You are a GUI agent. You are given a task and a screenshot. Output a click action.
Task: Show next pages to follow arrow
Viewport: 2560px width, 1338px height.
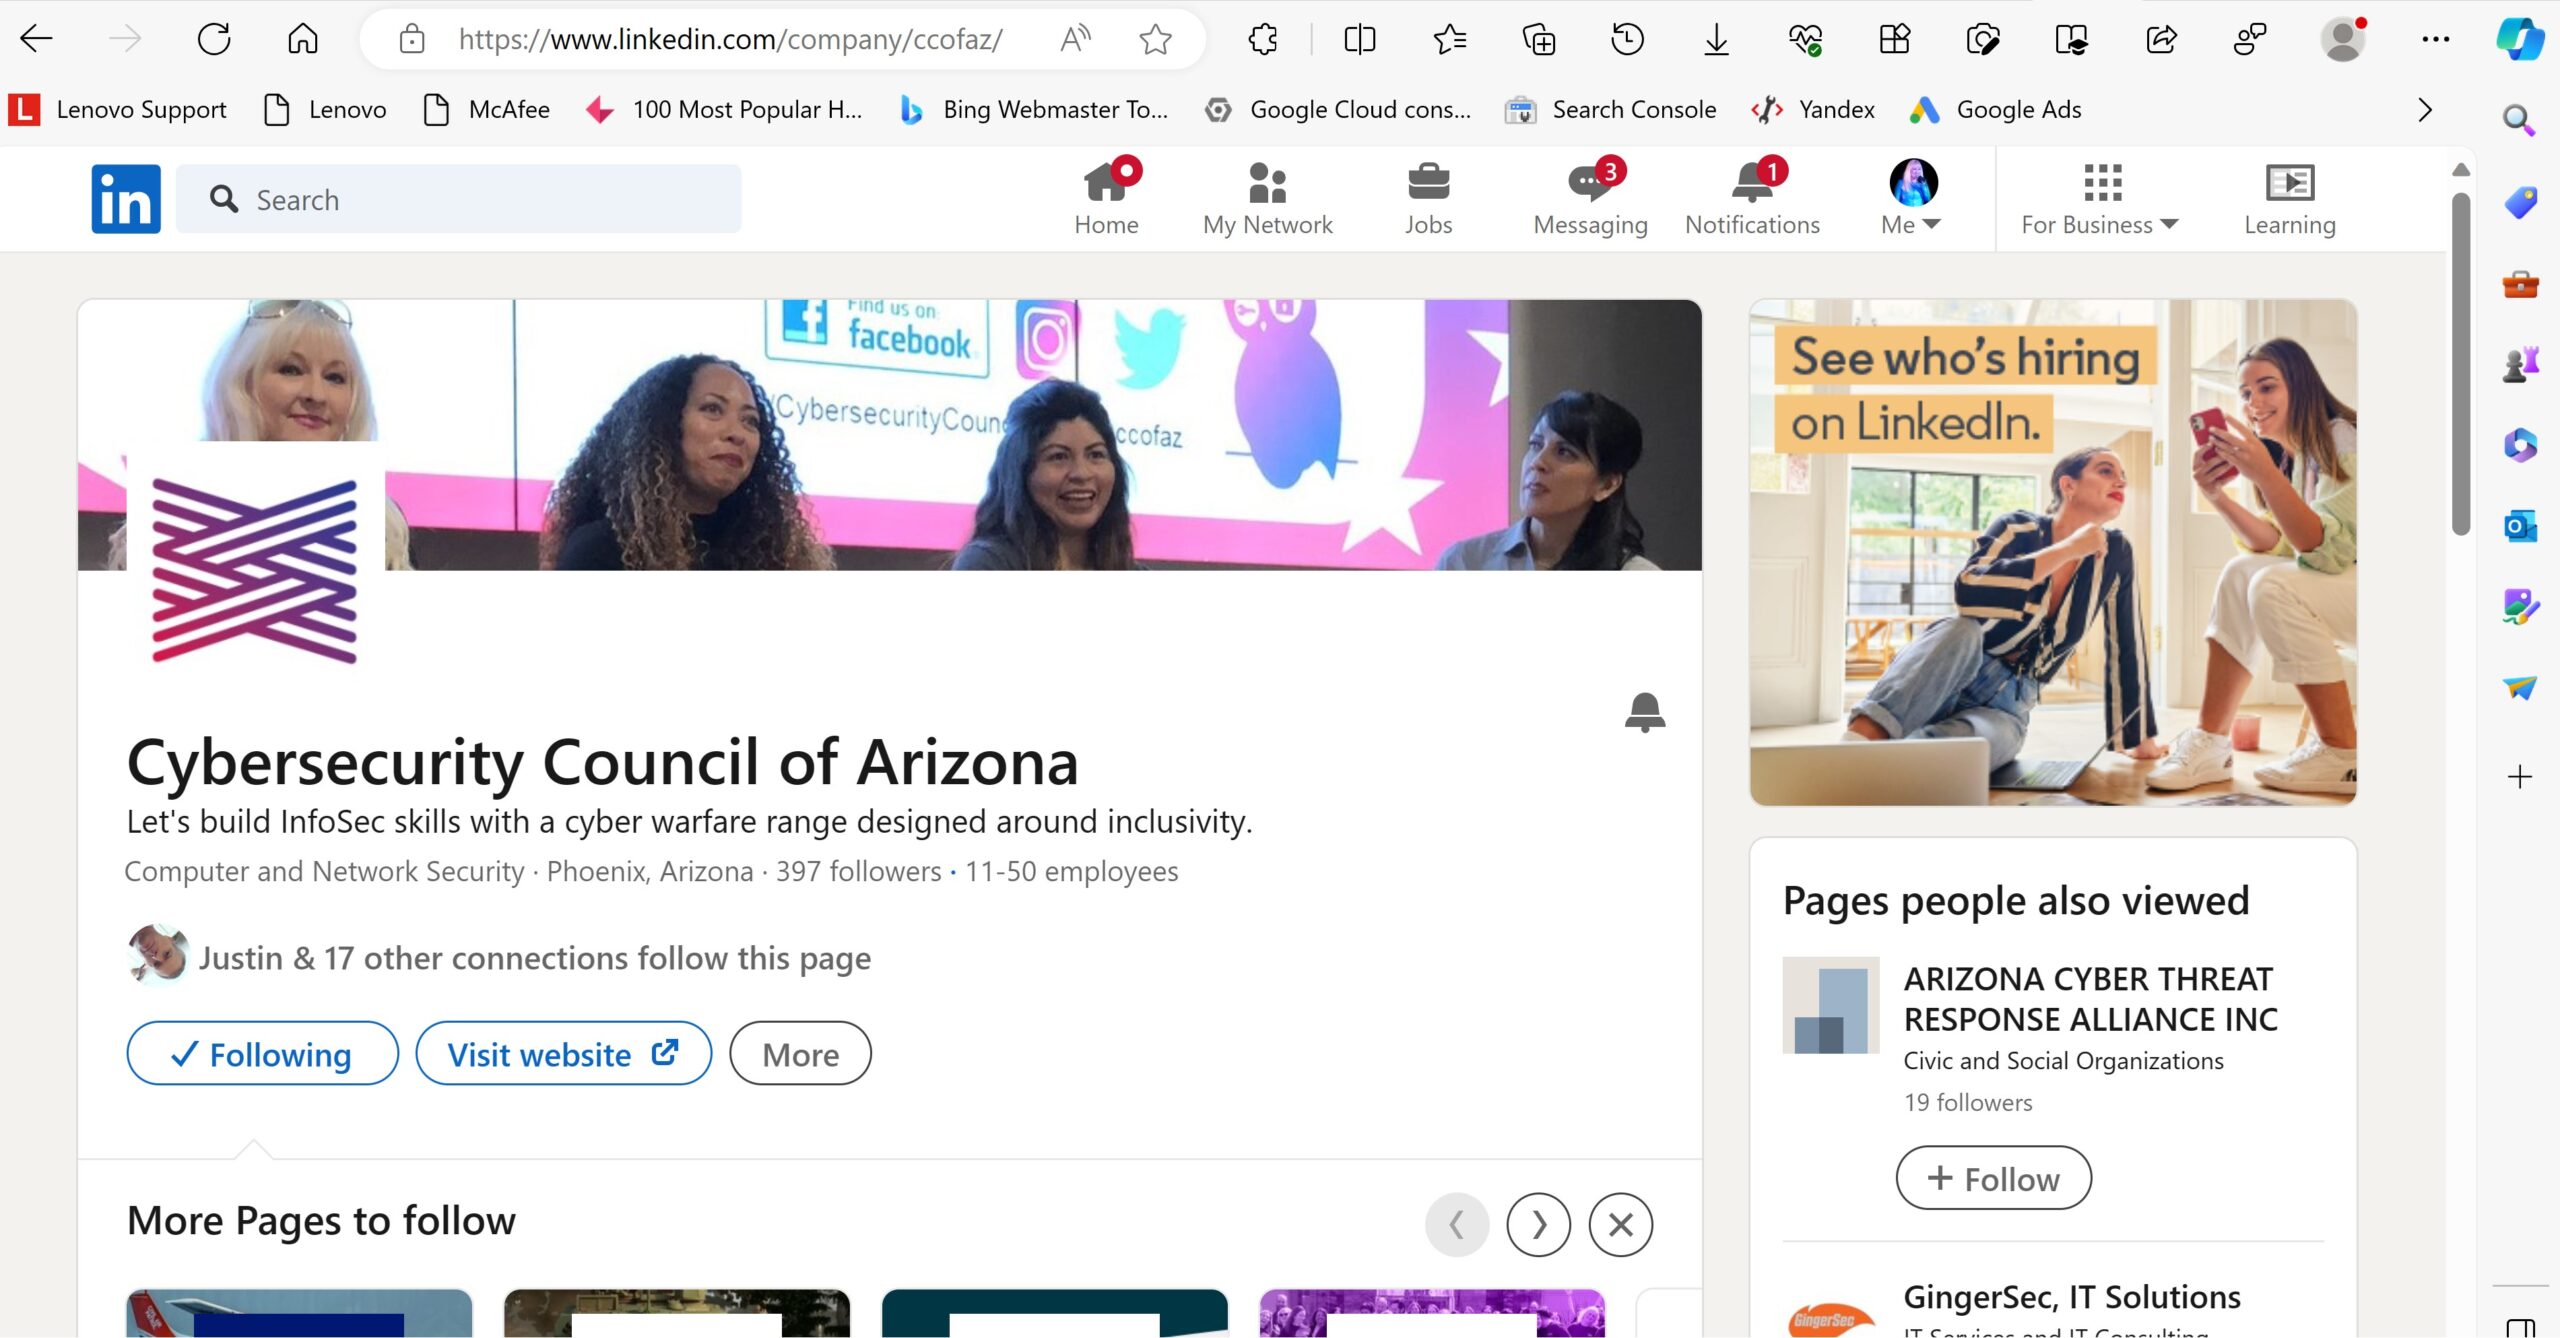point(1538,1224)
